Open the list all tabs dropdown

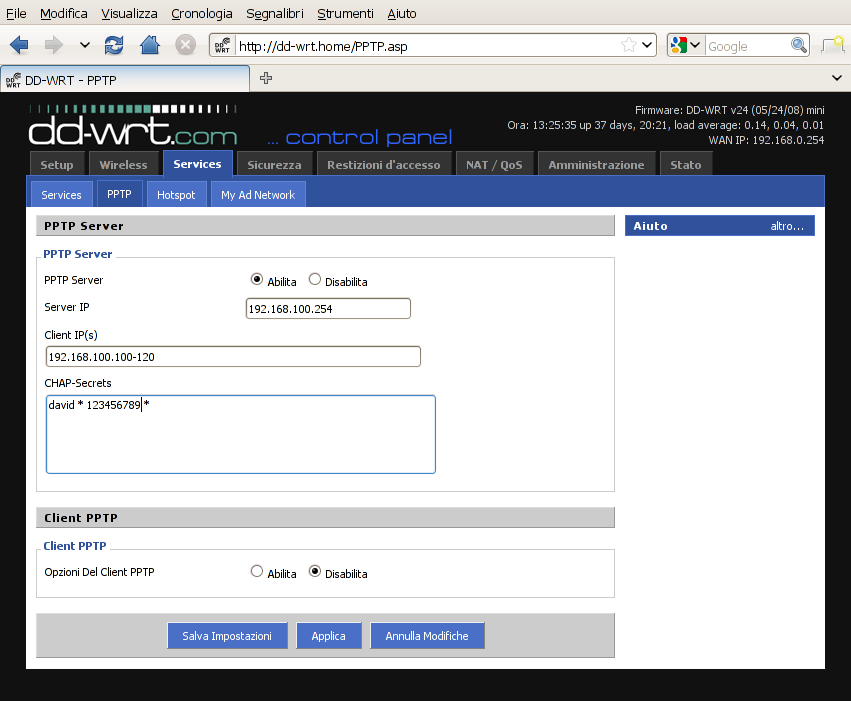pyautogui.click(x=837, y=78)
